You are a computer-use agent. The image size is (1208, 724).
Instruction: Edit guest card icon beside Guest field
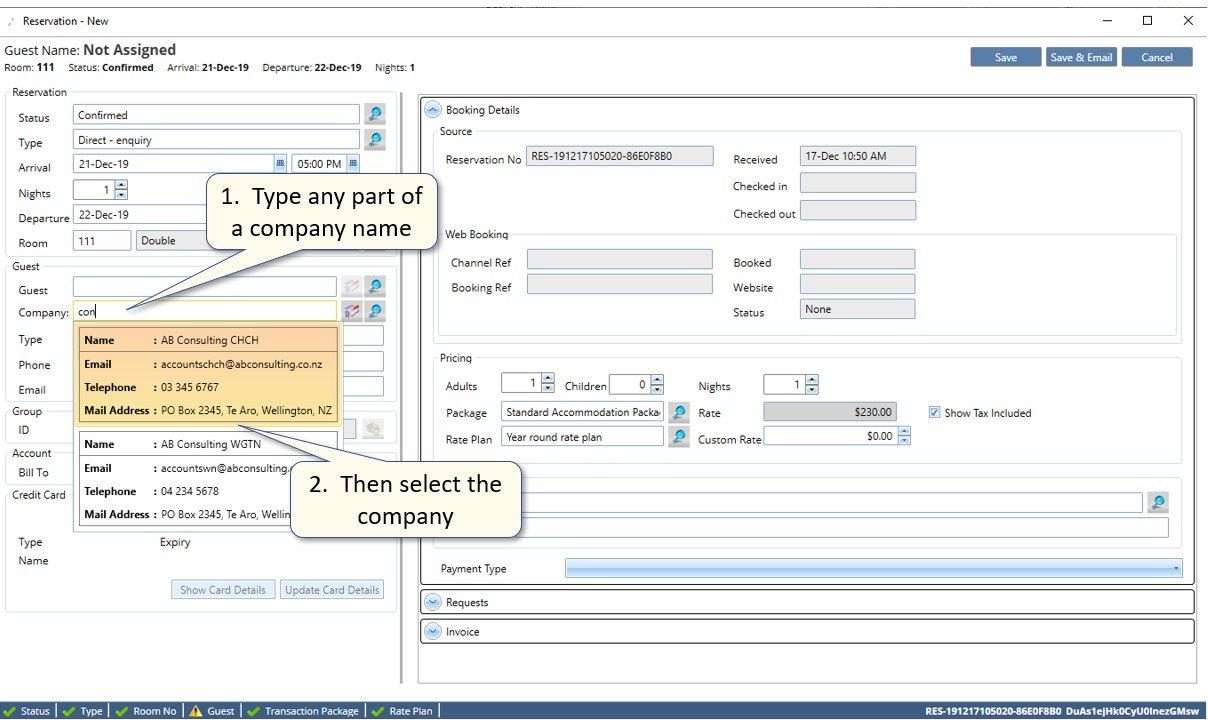(x=351, y=287)
